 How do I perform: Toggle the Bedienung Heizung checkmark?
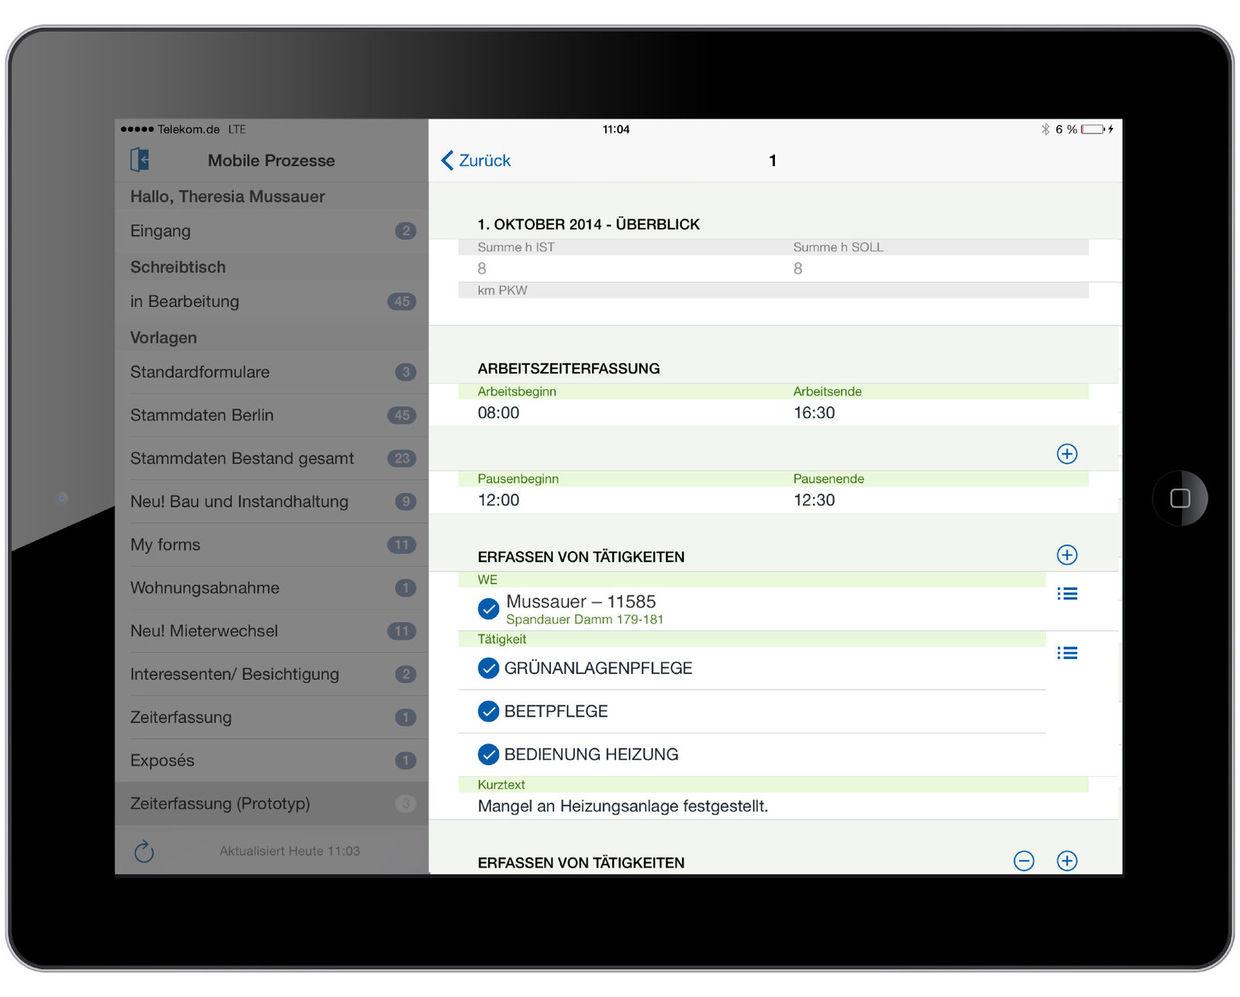[x=488, y=754]
